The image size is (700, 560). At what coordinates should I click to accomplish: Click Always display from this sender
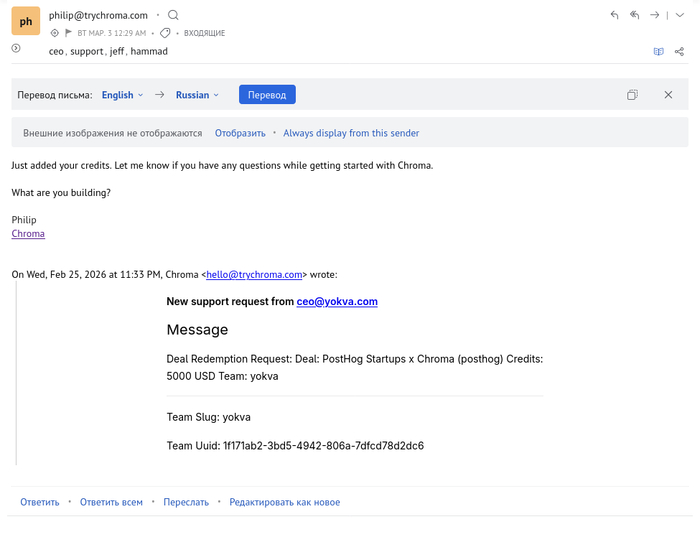coord(351,133)
